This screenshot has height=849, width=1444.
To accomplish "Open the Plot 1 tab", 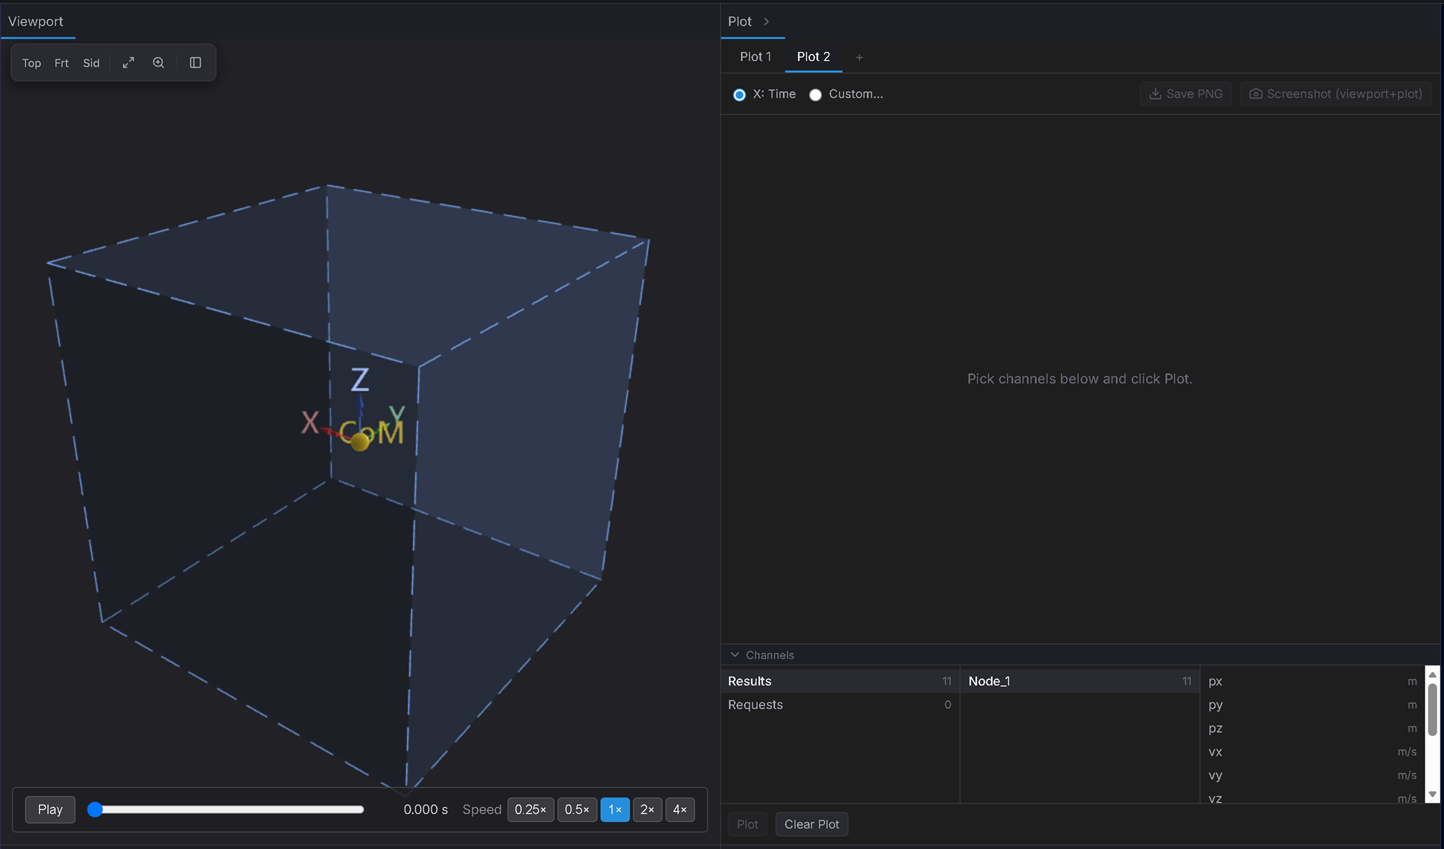I will pos(755,57).
